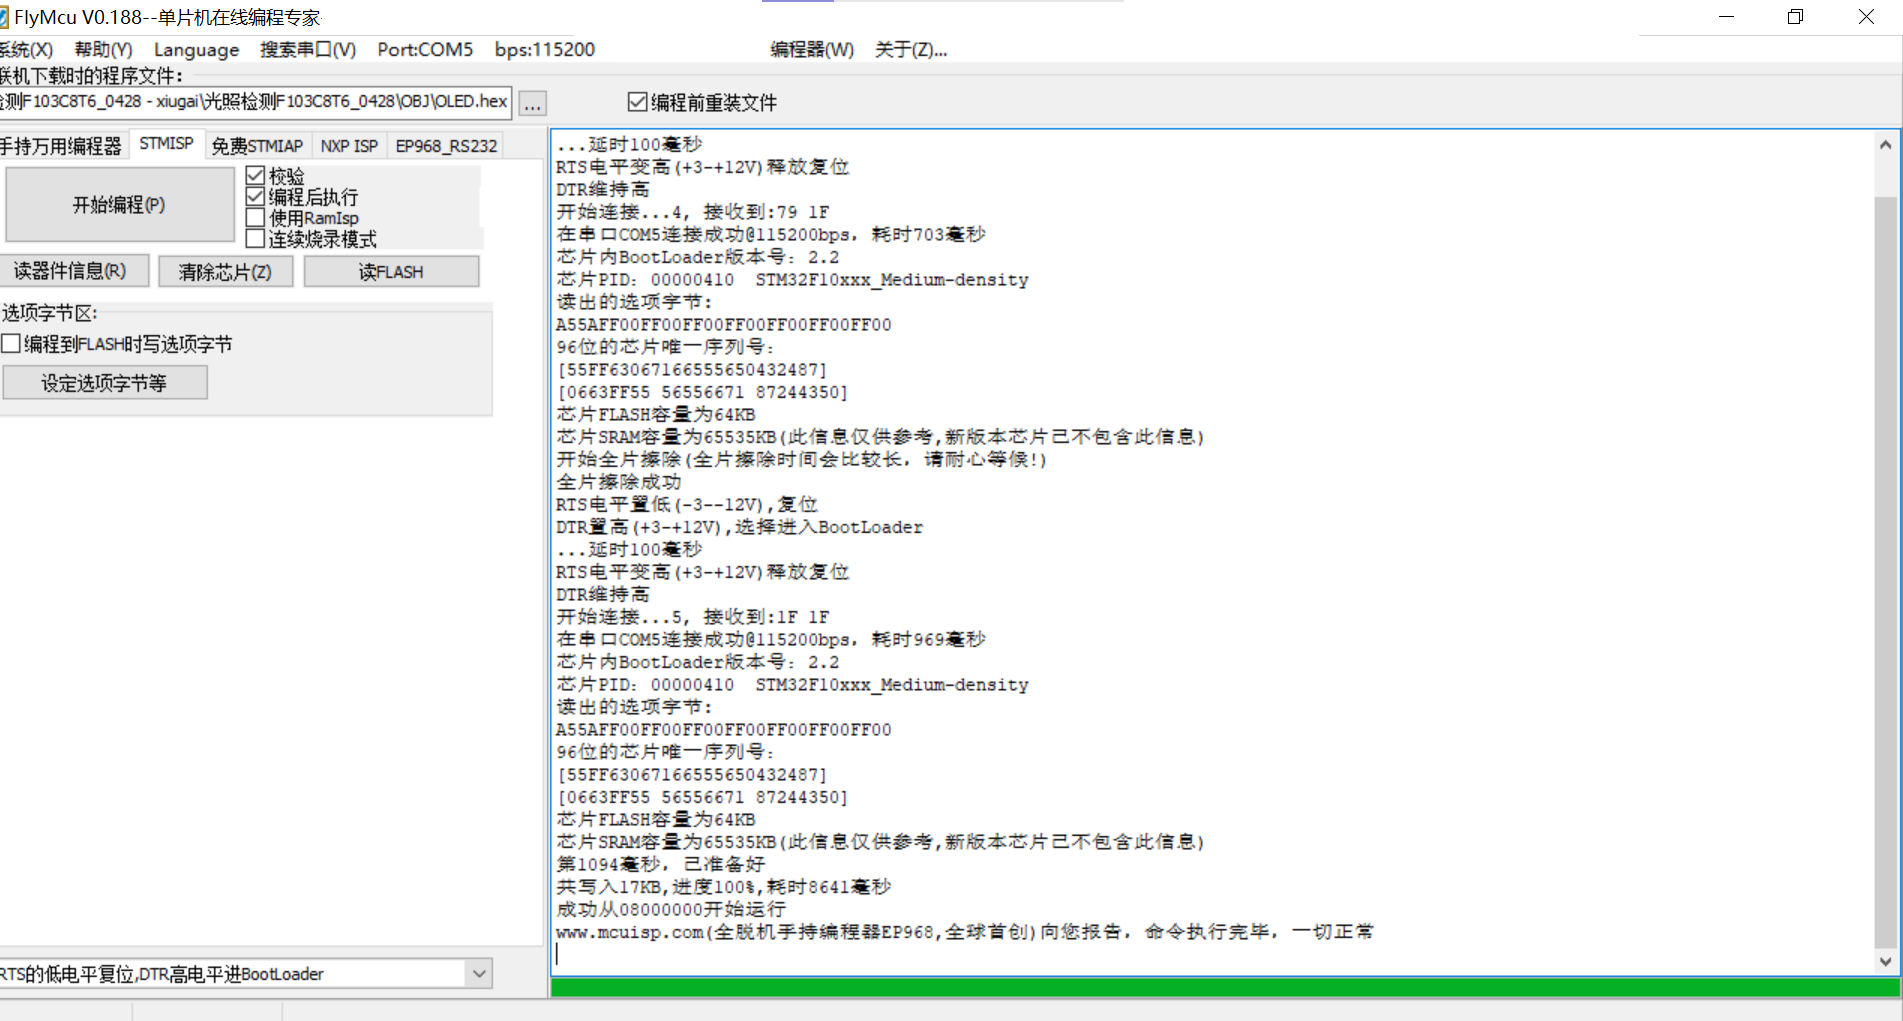Click the 读器件信息(R) button
The image size is (1903, 1021).
pos(72,271)
